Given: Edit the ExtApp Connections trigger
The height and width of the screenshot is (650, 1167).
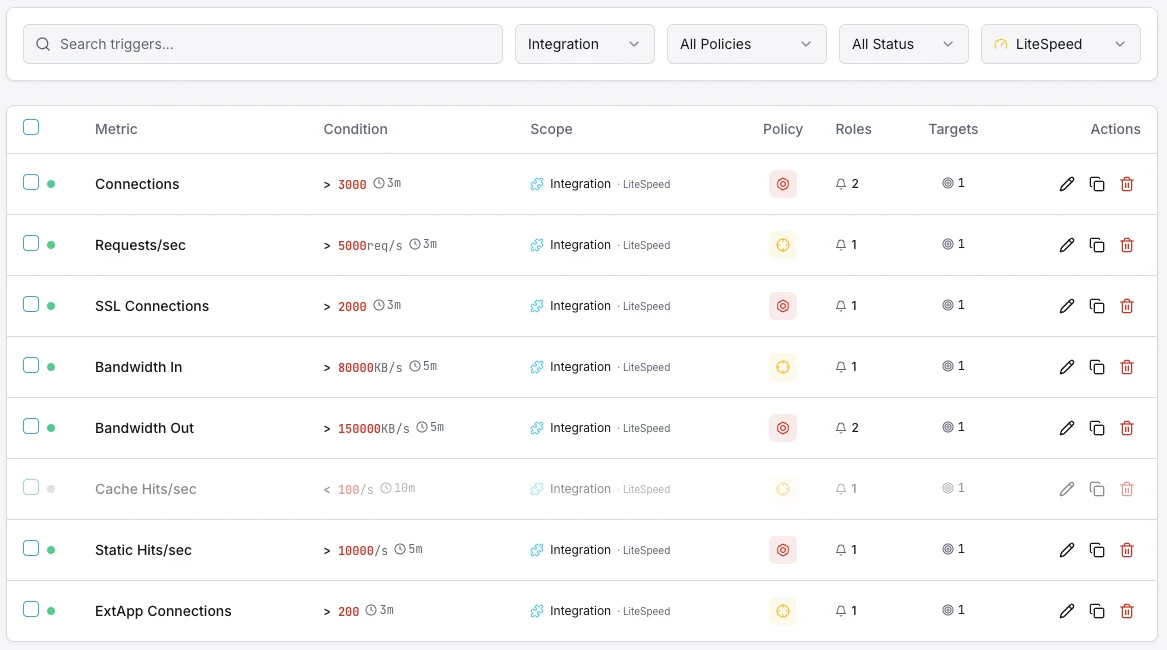Looking at the screenshot, I should point(1067,611).
